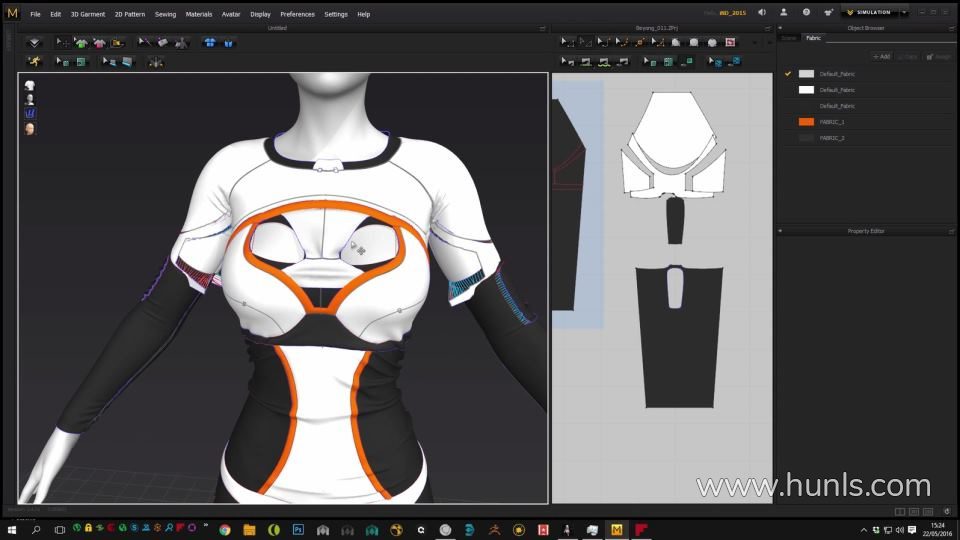
Task: Click the blue layered panel icon in the 3D toolbar
Action: pos(127,62)
